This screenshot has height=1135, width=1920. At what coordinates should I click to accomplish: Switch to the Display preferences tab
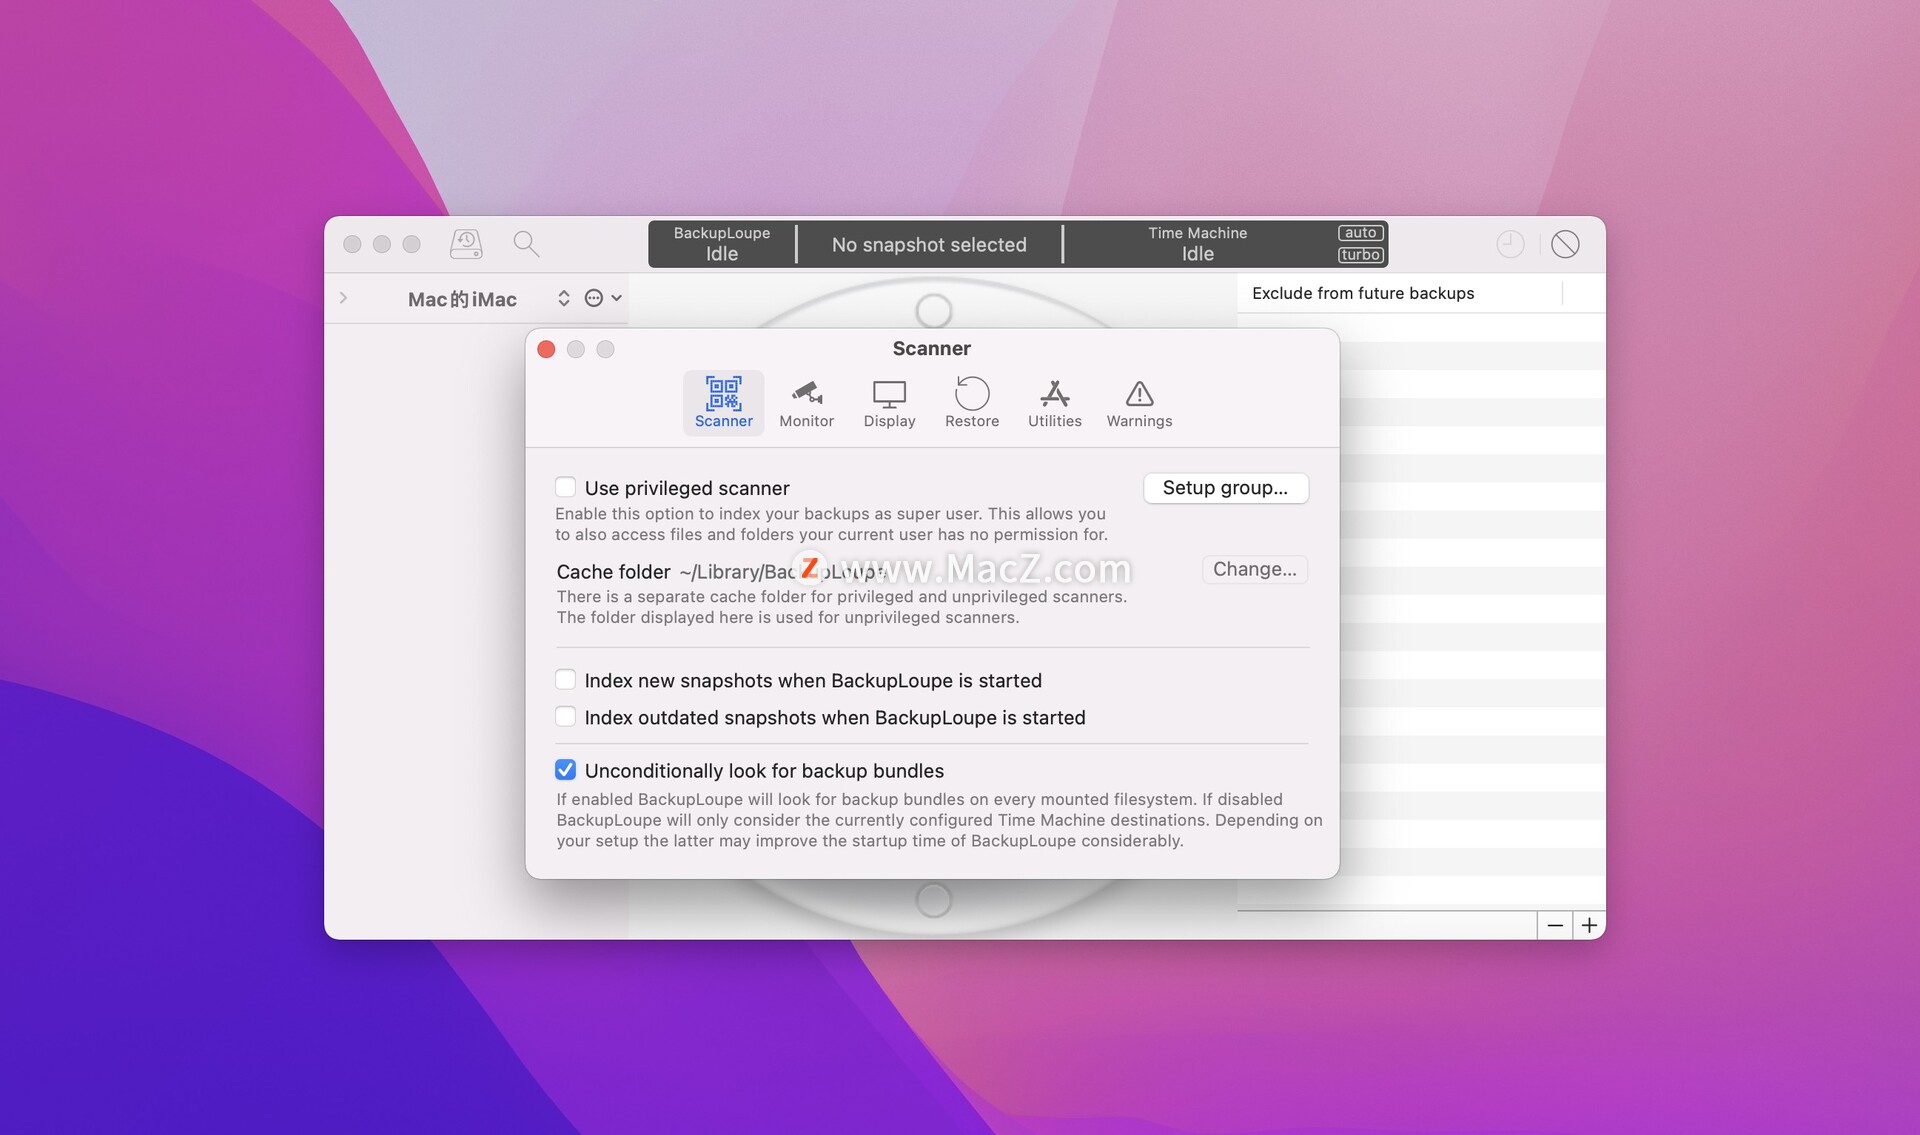[x=889, y=402]
